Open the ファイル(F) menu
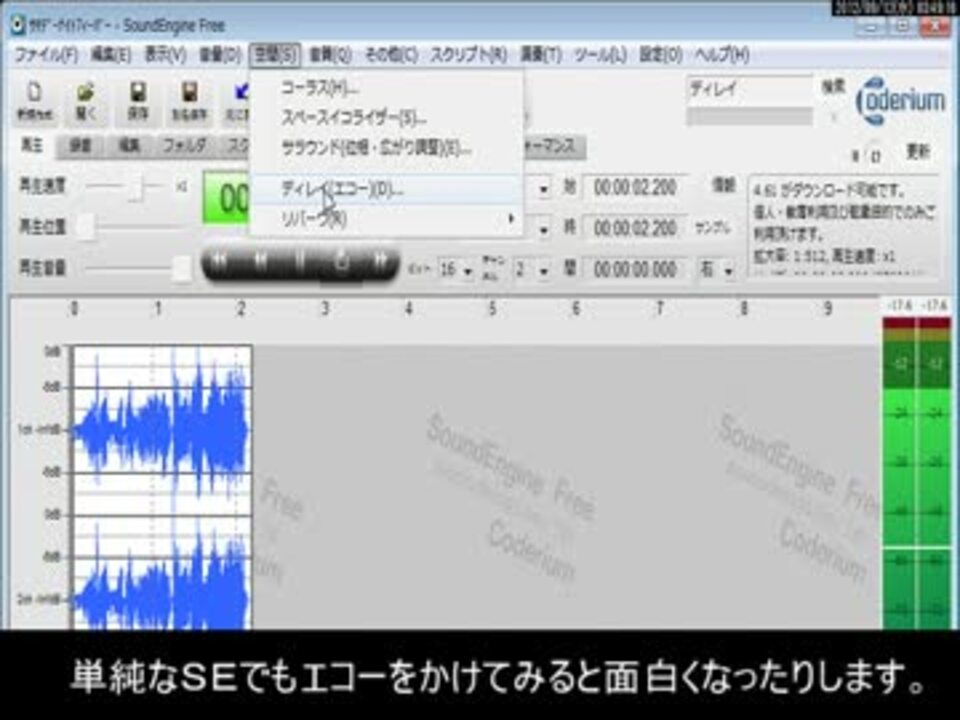Image resolution: width=960 pixels, height=720 pixels. tap(46, 55)
